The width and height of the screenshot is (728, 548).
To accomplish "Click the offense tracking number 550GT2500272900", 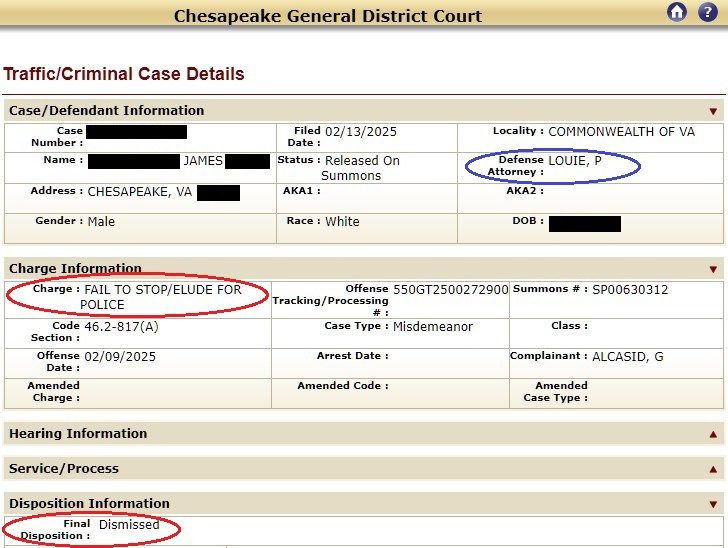I will pyautogui.click(x=451, y=290).
